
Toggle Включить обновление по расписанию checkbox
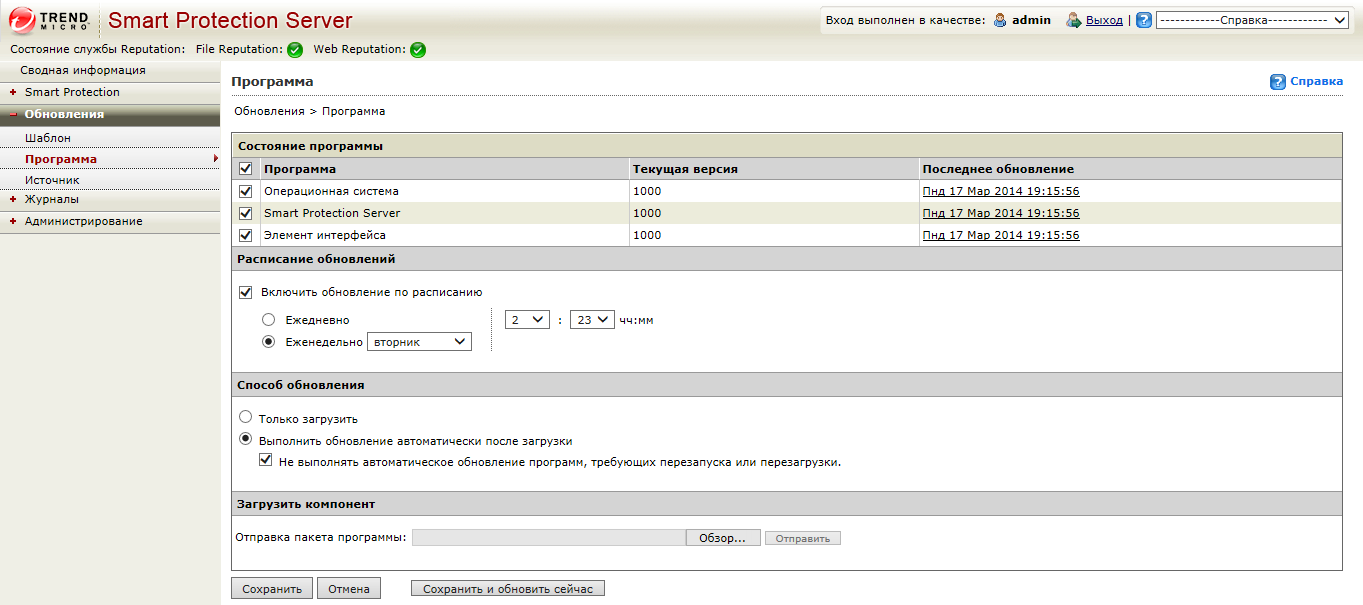click(246, 293)
